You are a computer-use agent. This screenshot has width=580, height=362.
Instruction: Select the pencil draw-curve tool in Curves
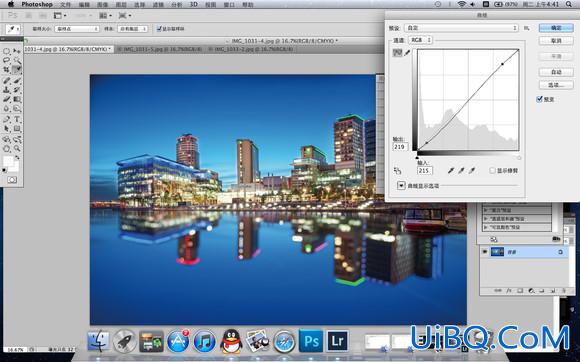pyautogui.click(x=407, y=53)
